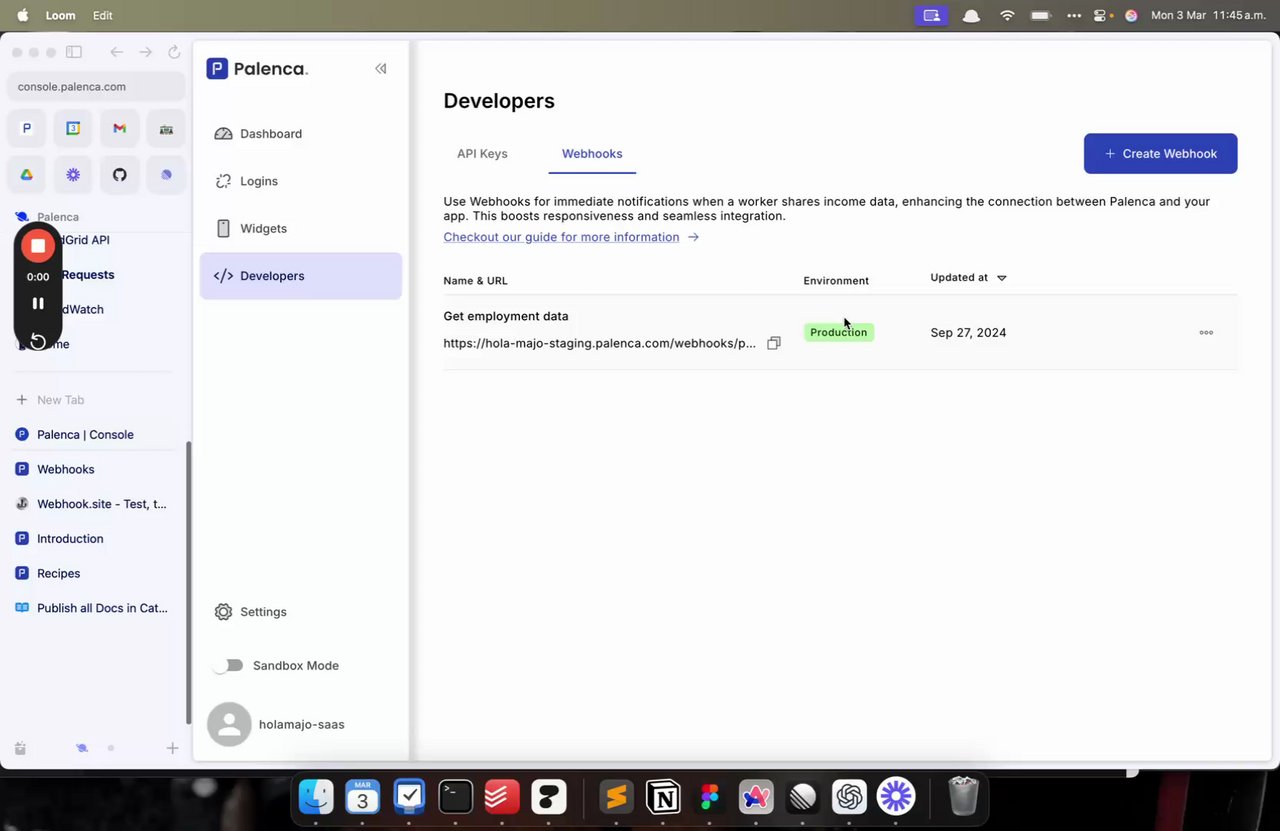Image resolution: width=1280 pixels, height=831 pixels.
Task: Stop the Loom recording
Action: [x=38, y=245]
